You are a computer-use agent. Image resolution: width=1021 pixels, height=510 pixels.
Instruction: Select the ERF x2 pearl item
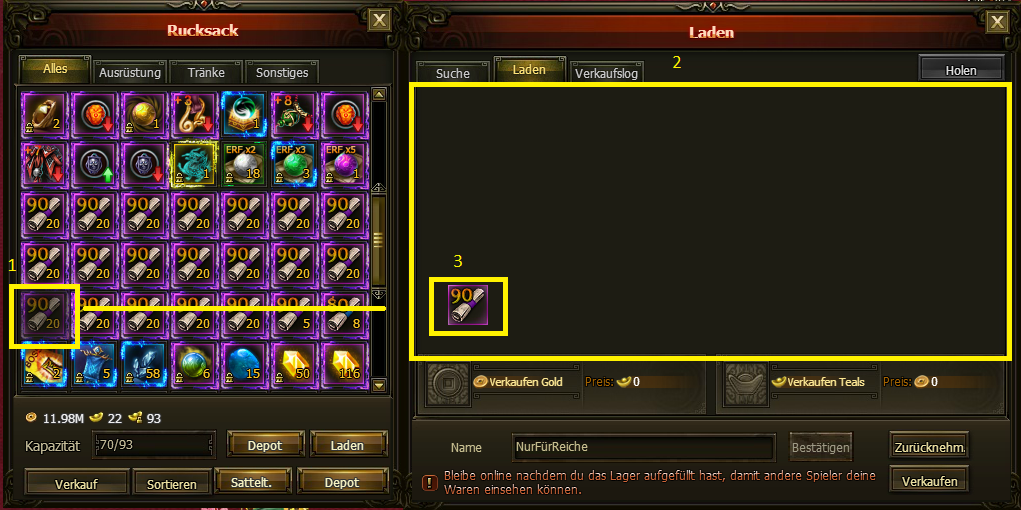pos(244,164)
